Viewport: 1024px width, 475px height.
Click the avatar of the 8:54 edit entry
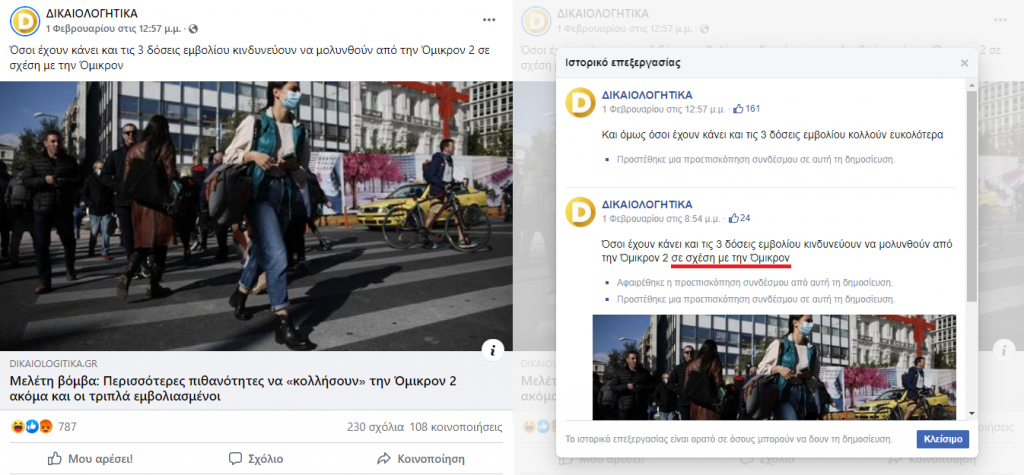580,211
